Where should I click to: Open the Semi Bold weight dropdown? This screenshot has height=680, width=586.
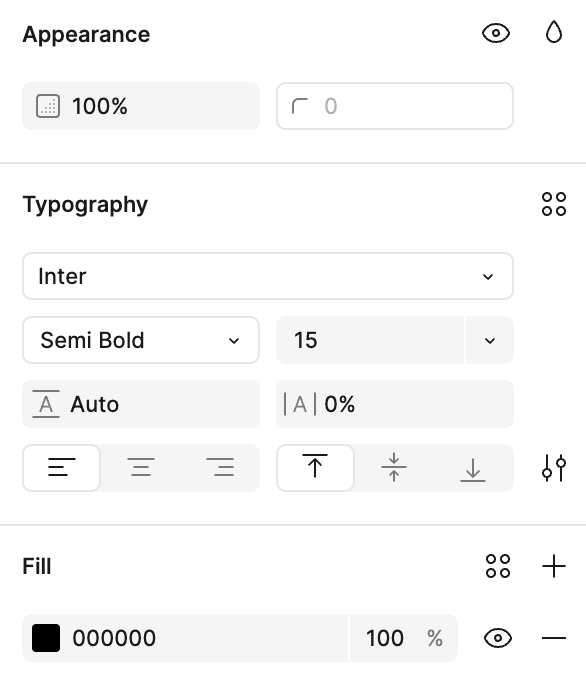tap(141, 340)
